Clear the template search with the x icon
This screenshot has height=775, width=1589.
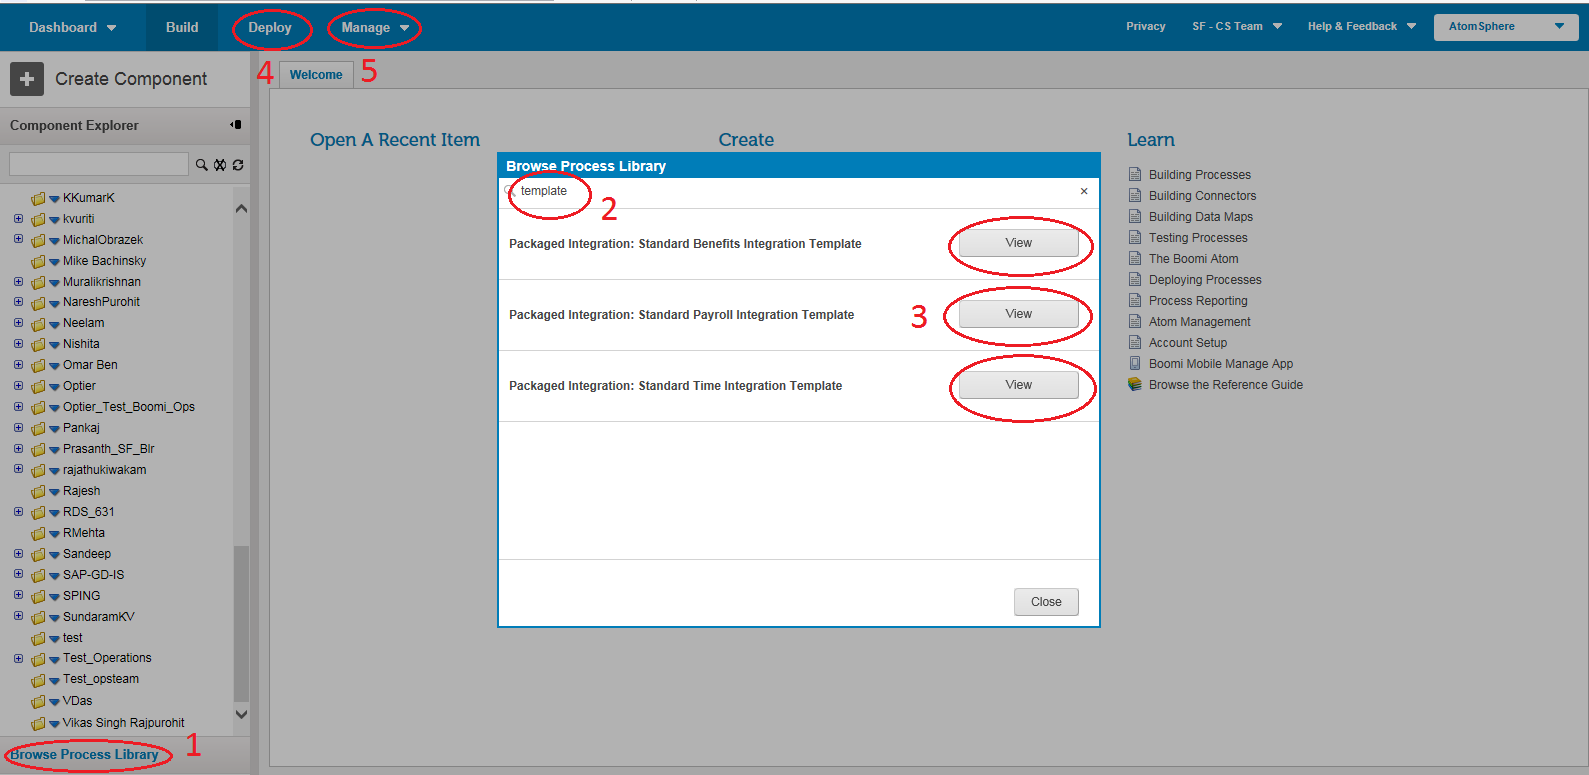(1084, 191)
